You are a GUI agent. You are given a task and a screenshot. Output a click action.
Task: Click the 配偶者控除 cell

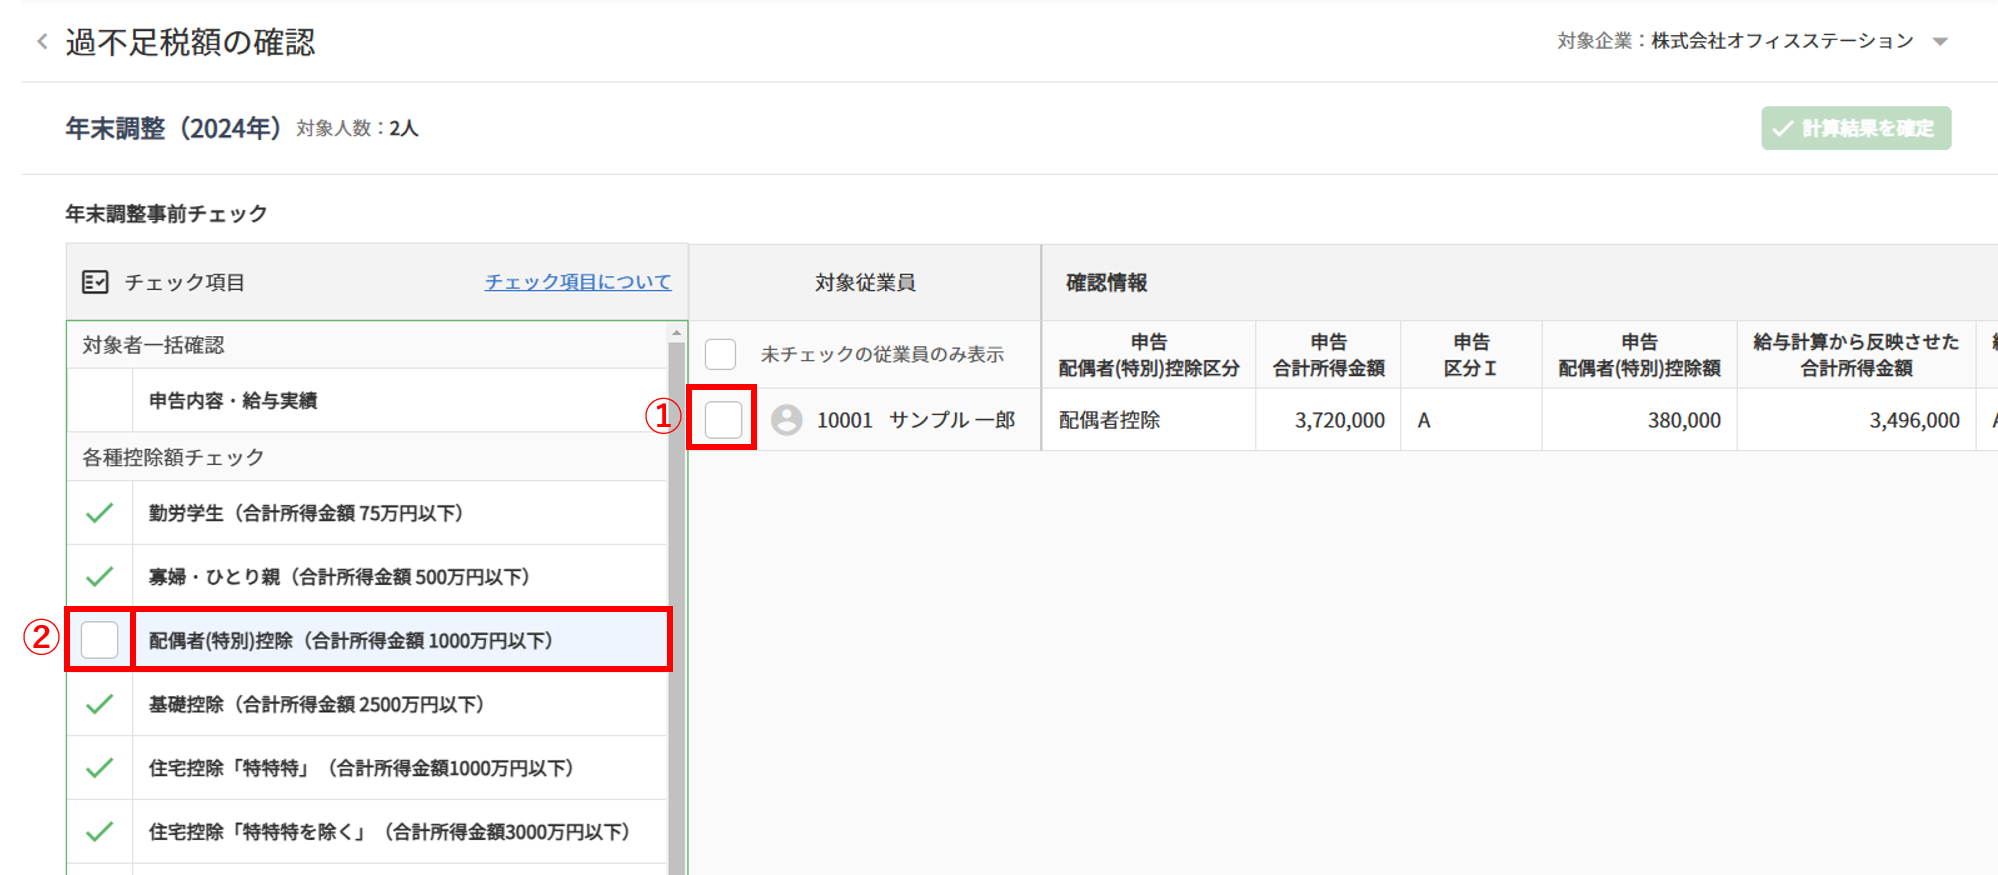(1148, 420)
